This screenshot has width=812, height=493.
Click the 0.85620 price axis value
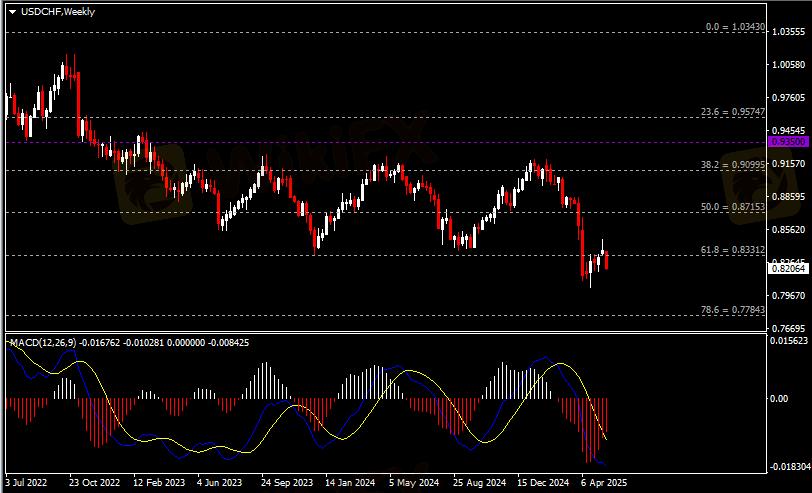click(x=788, y=229)
